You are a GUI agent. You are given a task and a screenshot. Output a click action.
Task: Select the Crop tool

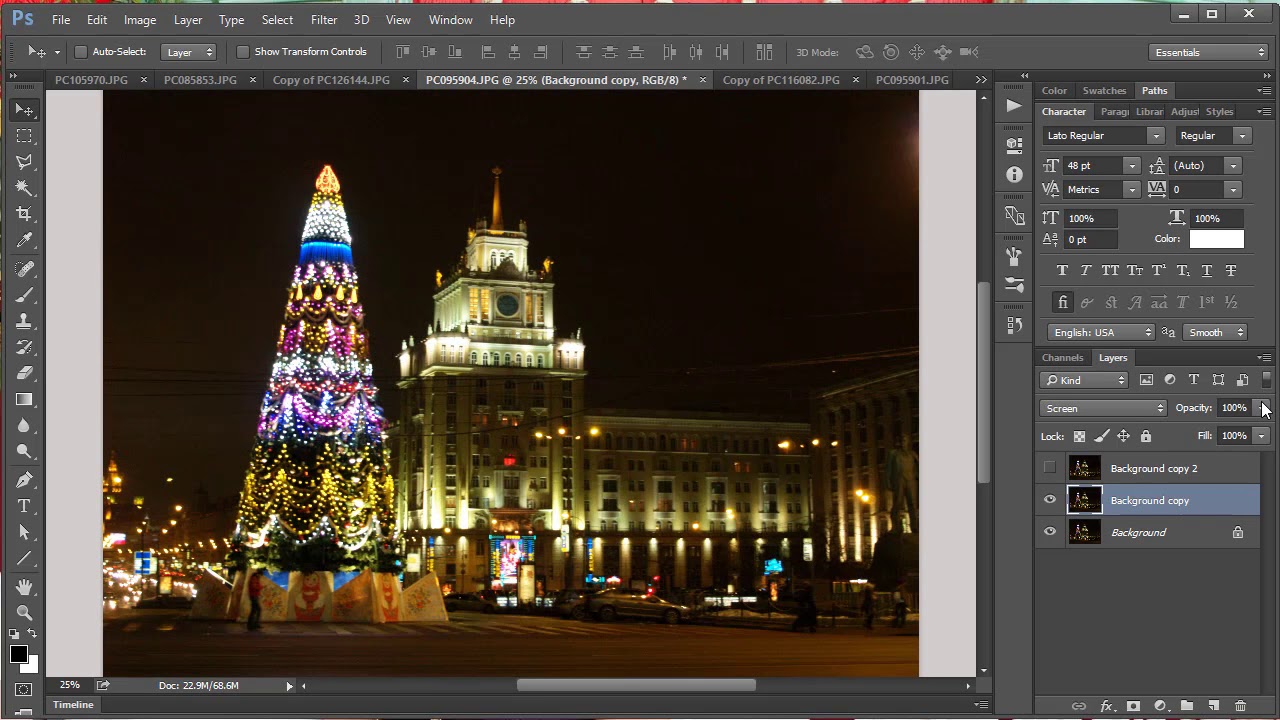[25, 214]
